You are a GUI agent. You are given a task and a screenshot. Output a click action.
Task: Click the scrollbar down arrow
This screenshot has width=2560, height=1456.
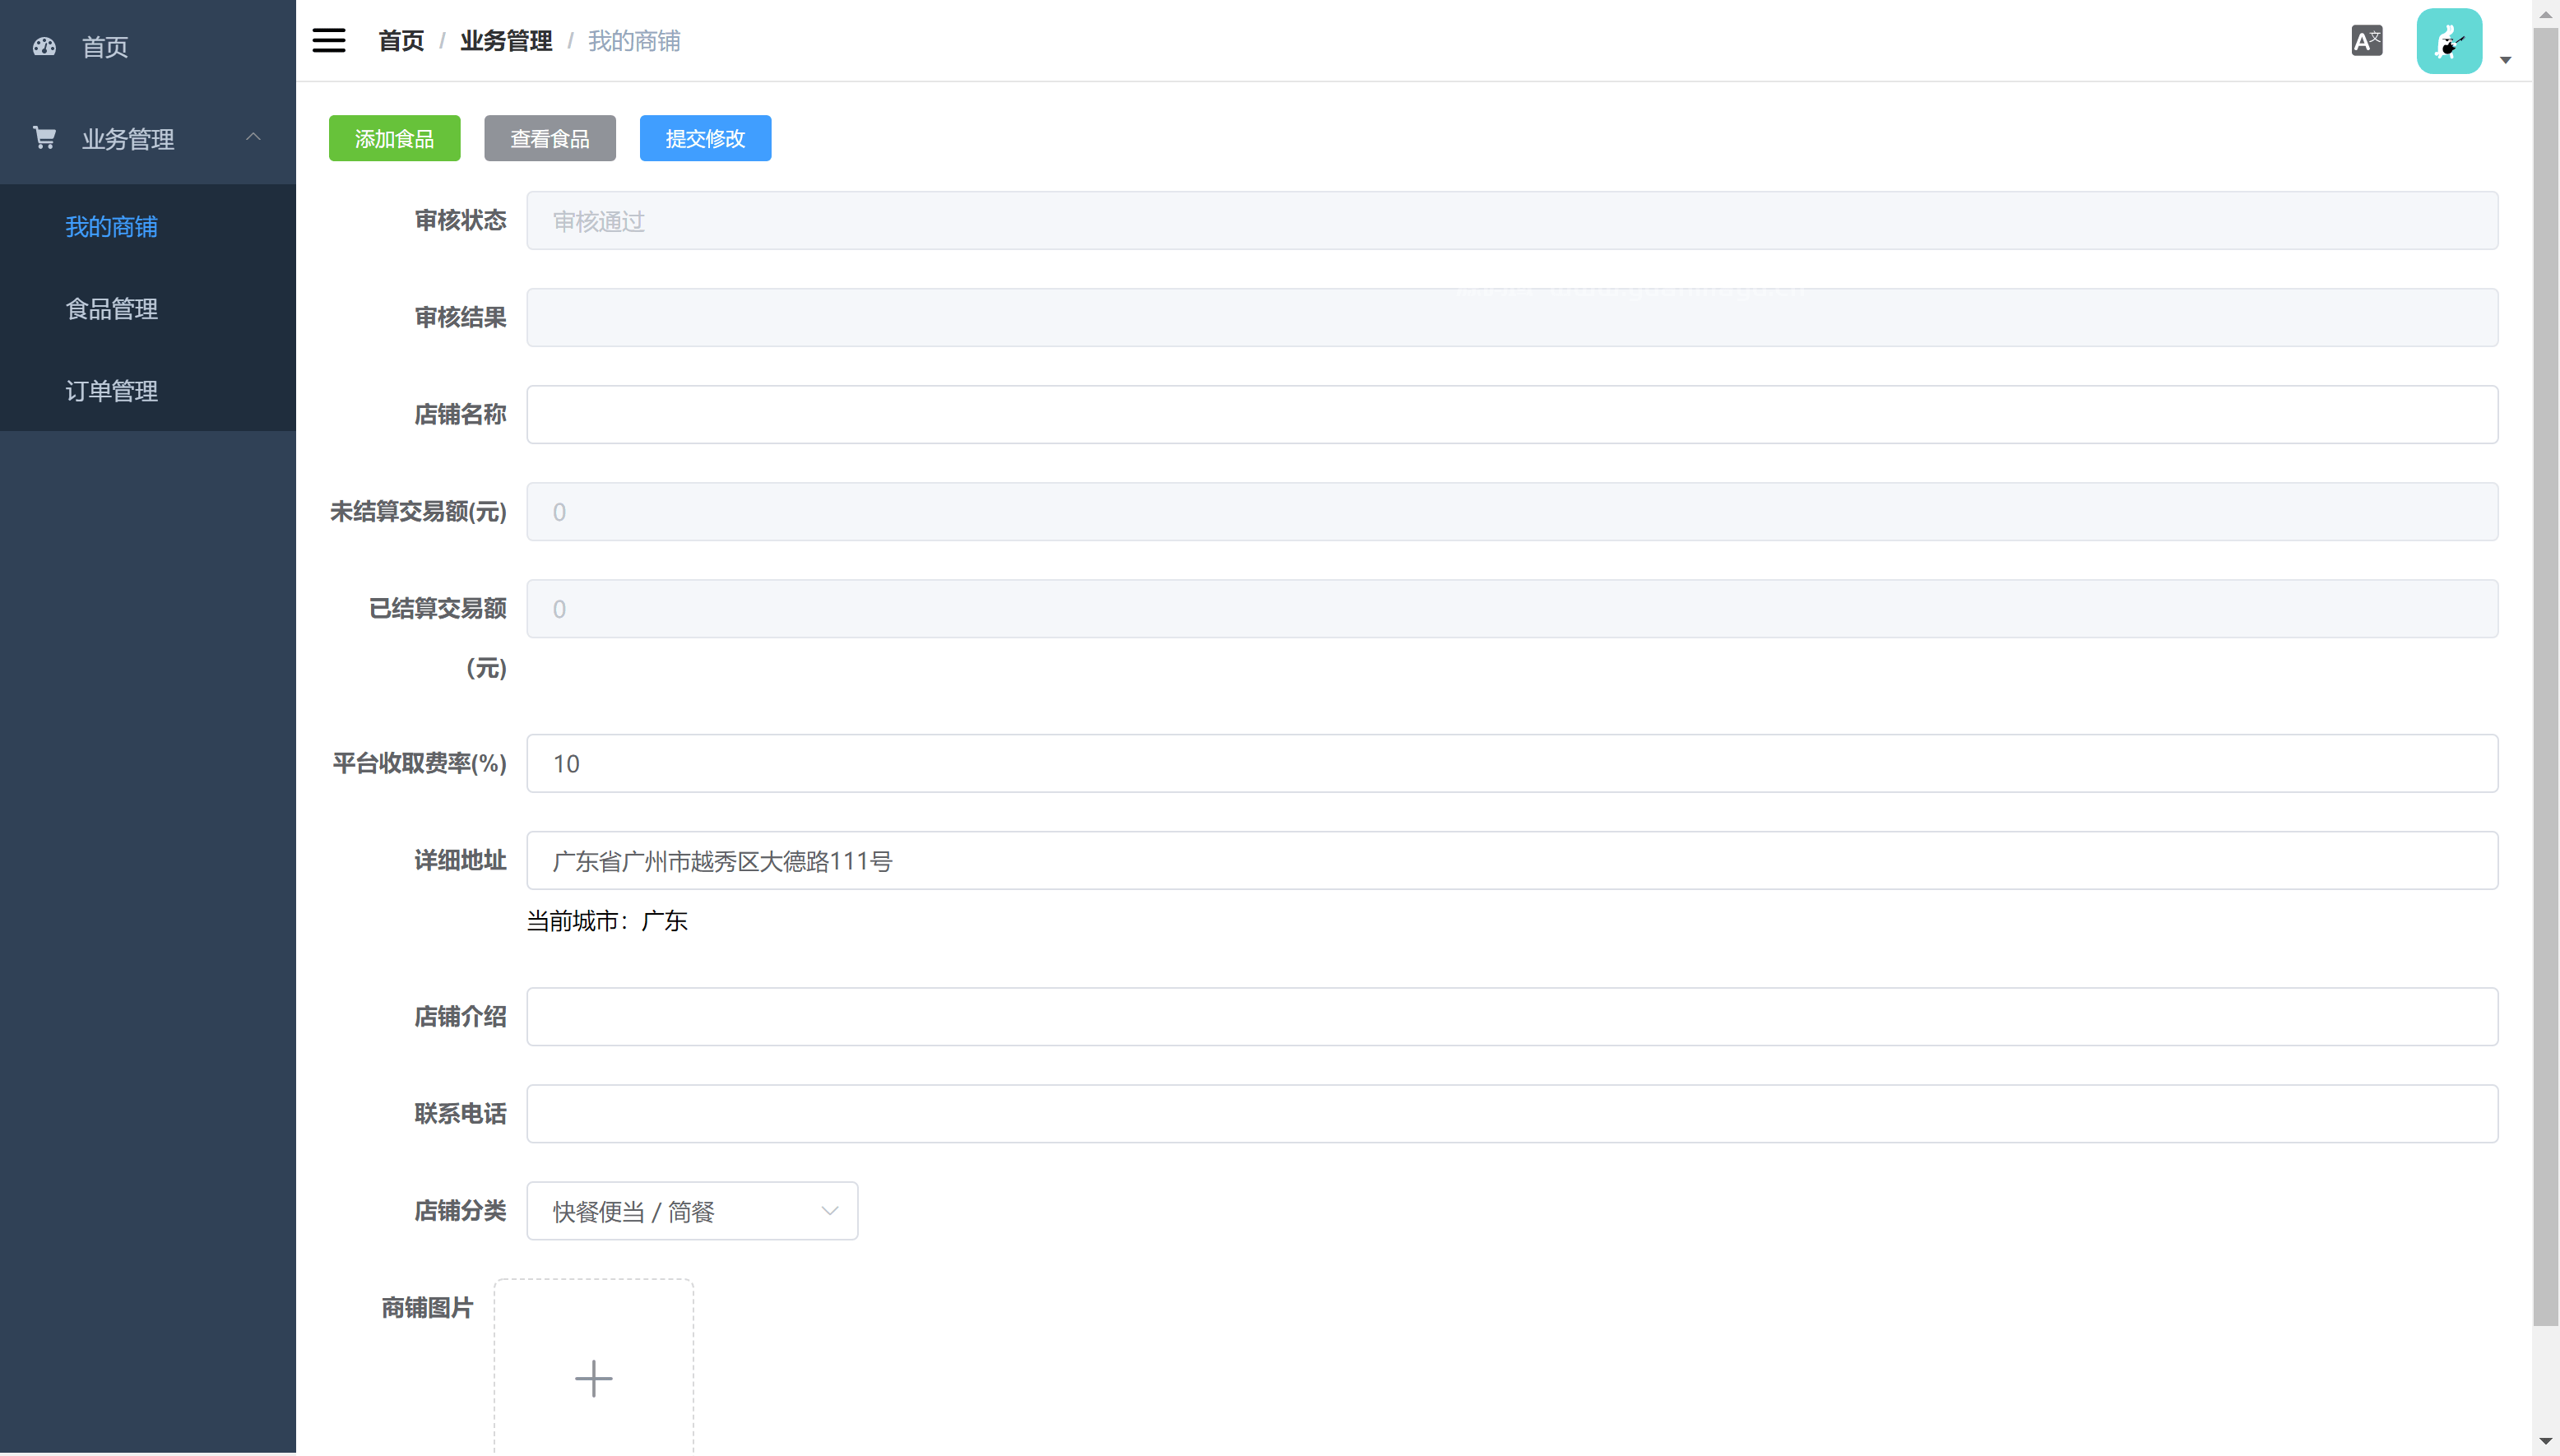(x=2546, y=1441)
